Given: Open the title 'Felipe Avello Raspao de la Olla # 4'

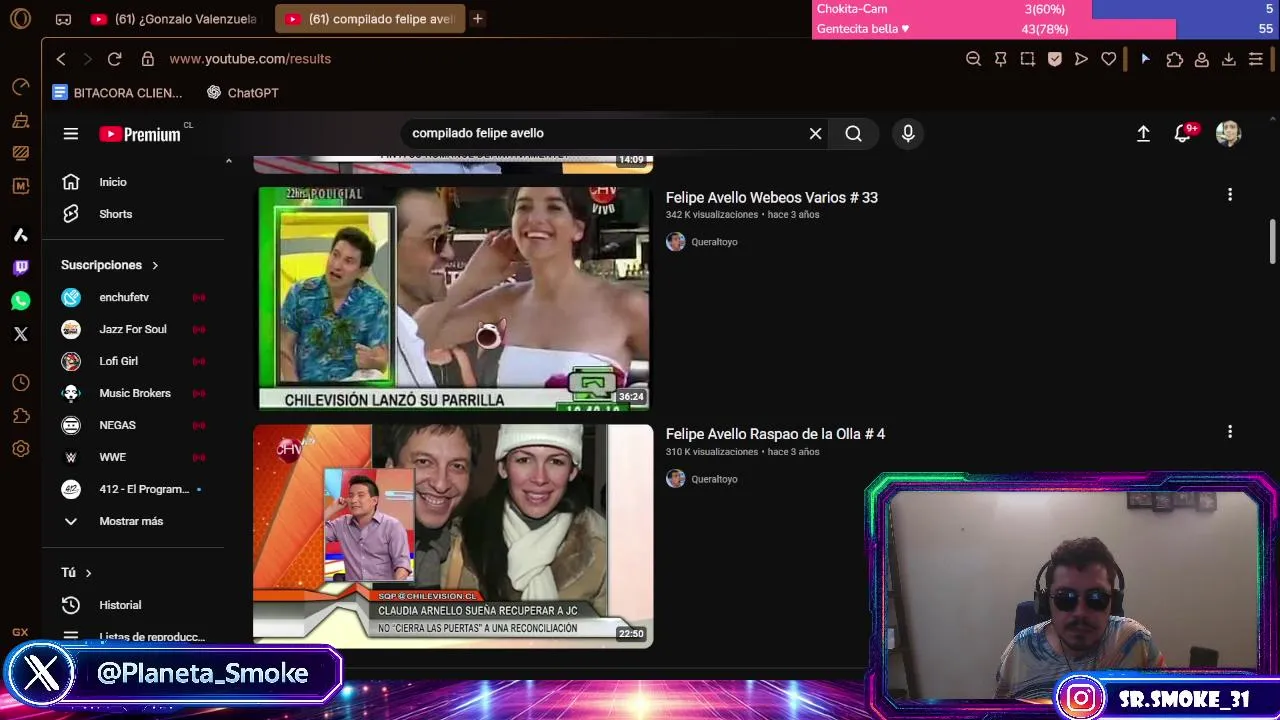Looking at the screenshot, I should (775, 434).
